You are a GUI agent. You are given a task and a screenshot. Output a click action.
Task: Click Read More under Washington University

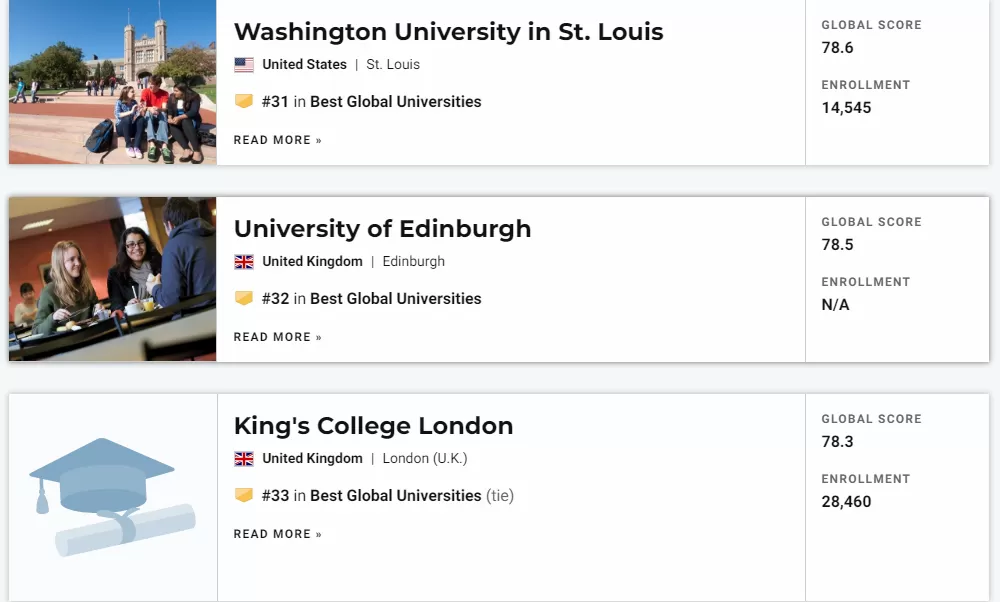click(277, 140)
